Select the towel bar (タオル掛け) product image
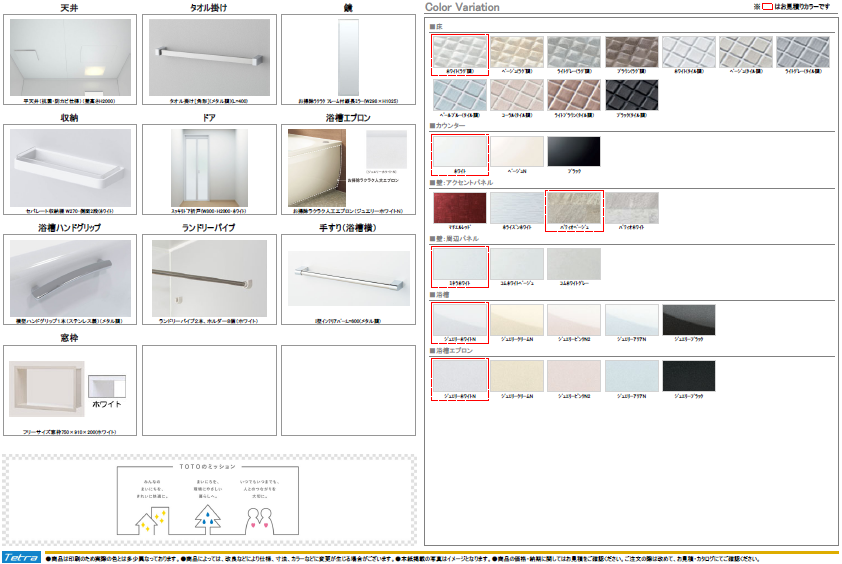Viewport: 842px width, 564px height. click(x=209, y=55)
